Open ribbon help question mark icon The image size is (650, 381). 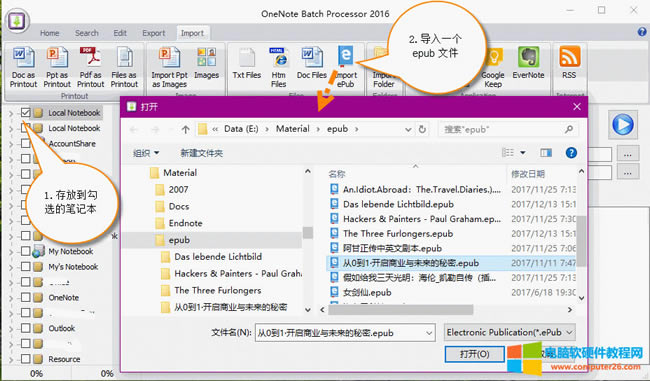(x=642, y=32)
